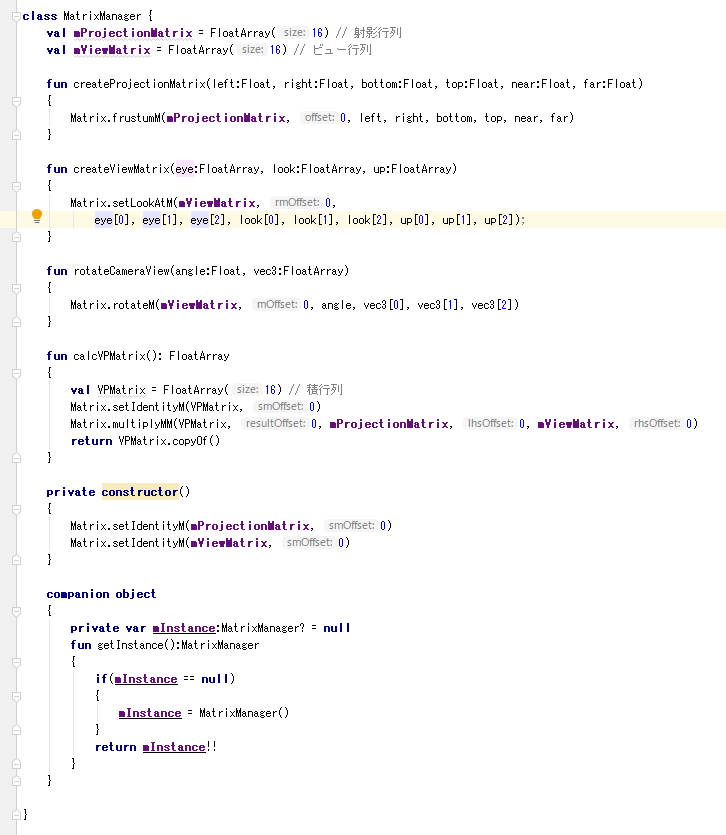This screenshot has width=726, height=835.
Task: Collapse fold at calcVPMatrix opening brace
Action: tap(17, 373)
